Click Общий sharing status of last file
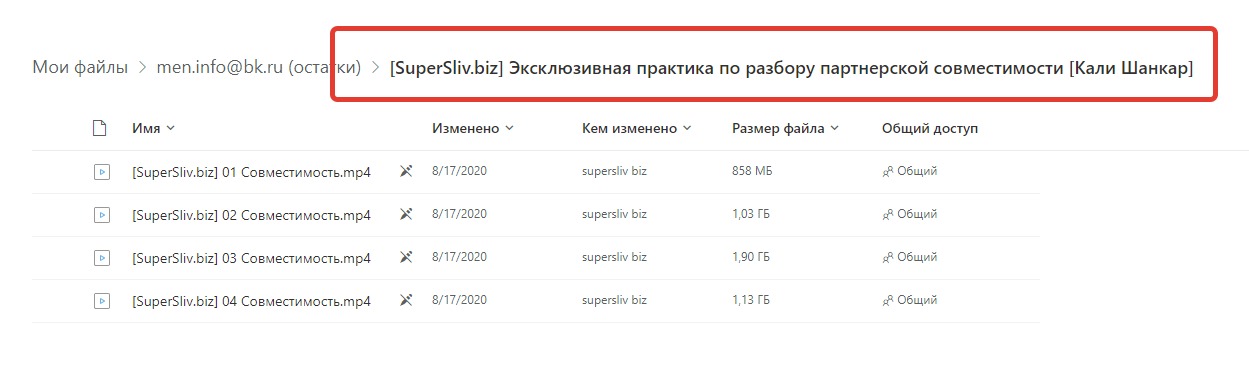Image resolution: width=1249 pixels, height=378 pixels. click(x=909, y=300)
